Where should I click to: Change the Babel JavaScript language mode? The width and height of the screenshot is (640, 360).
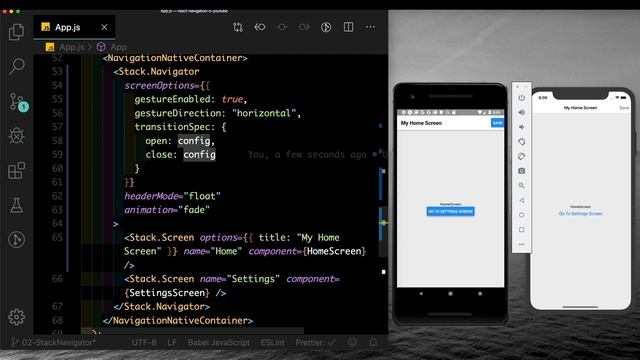click(x=219, y=342)
